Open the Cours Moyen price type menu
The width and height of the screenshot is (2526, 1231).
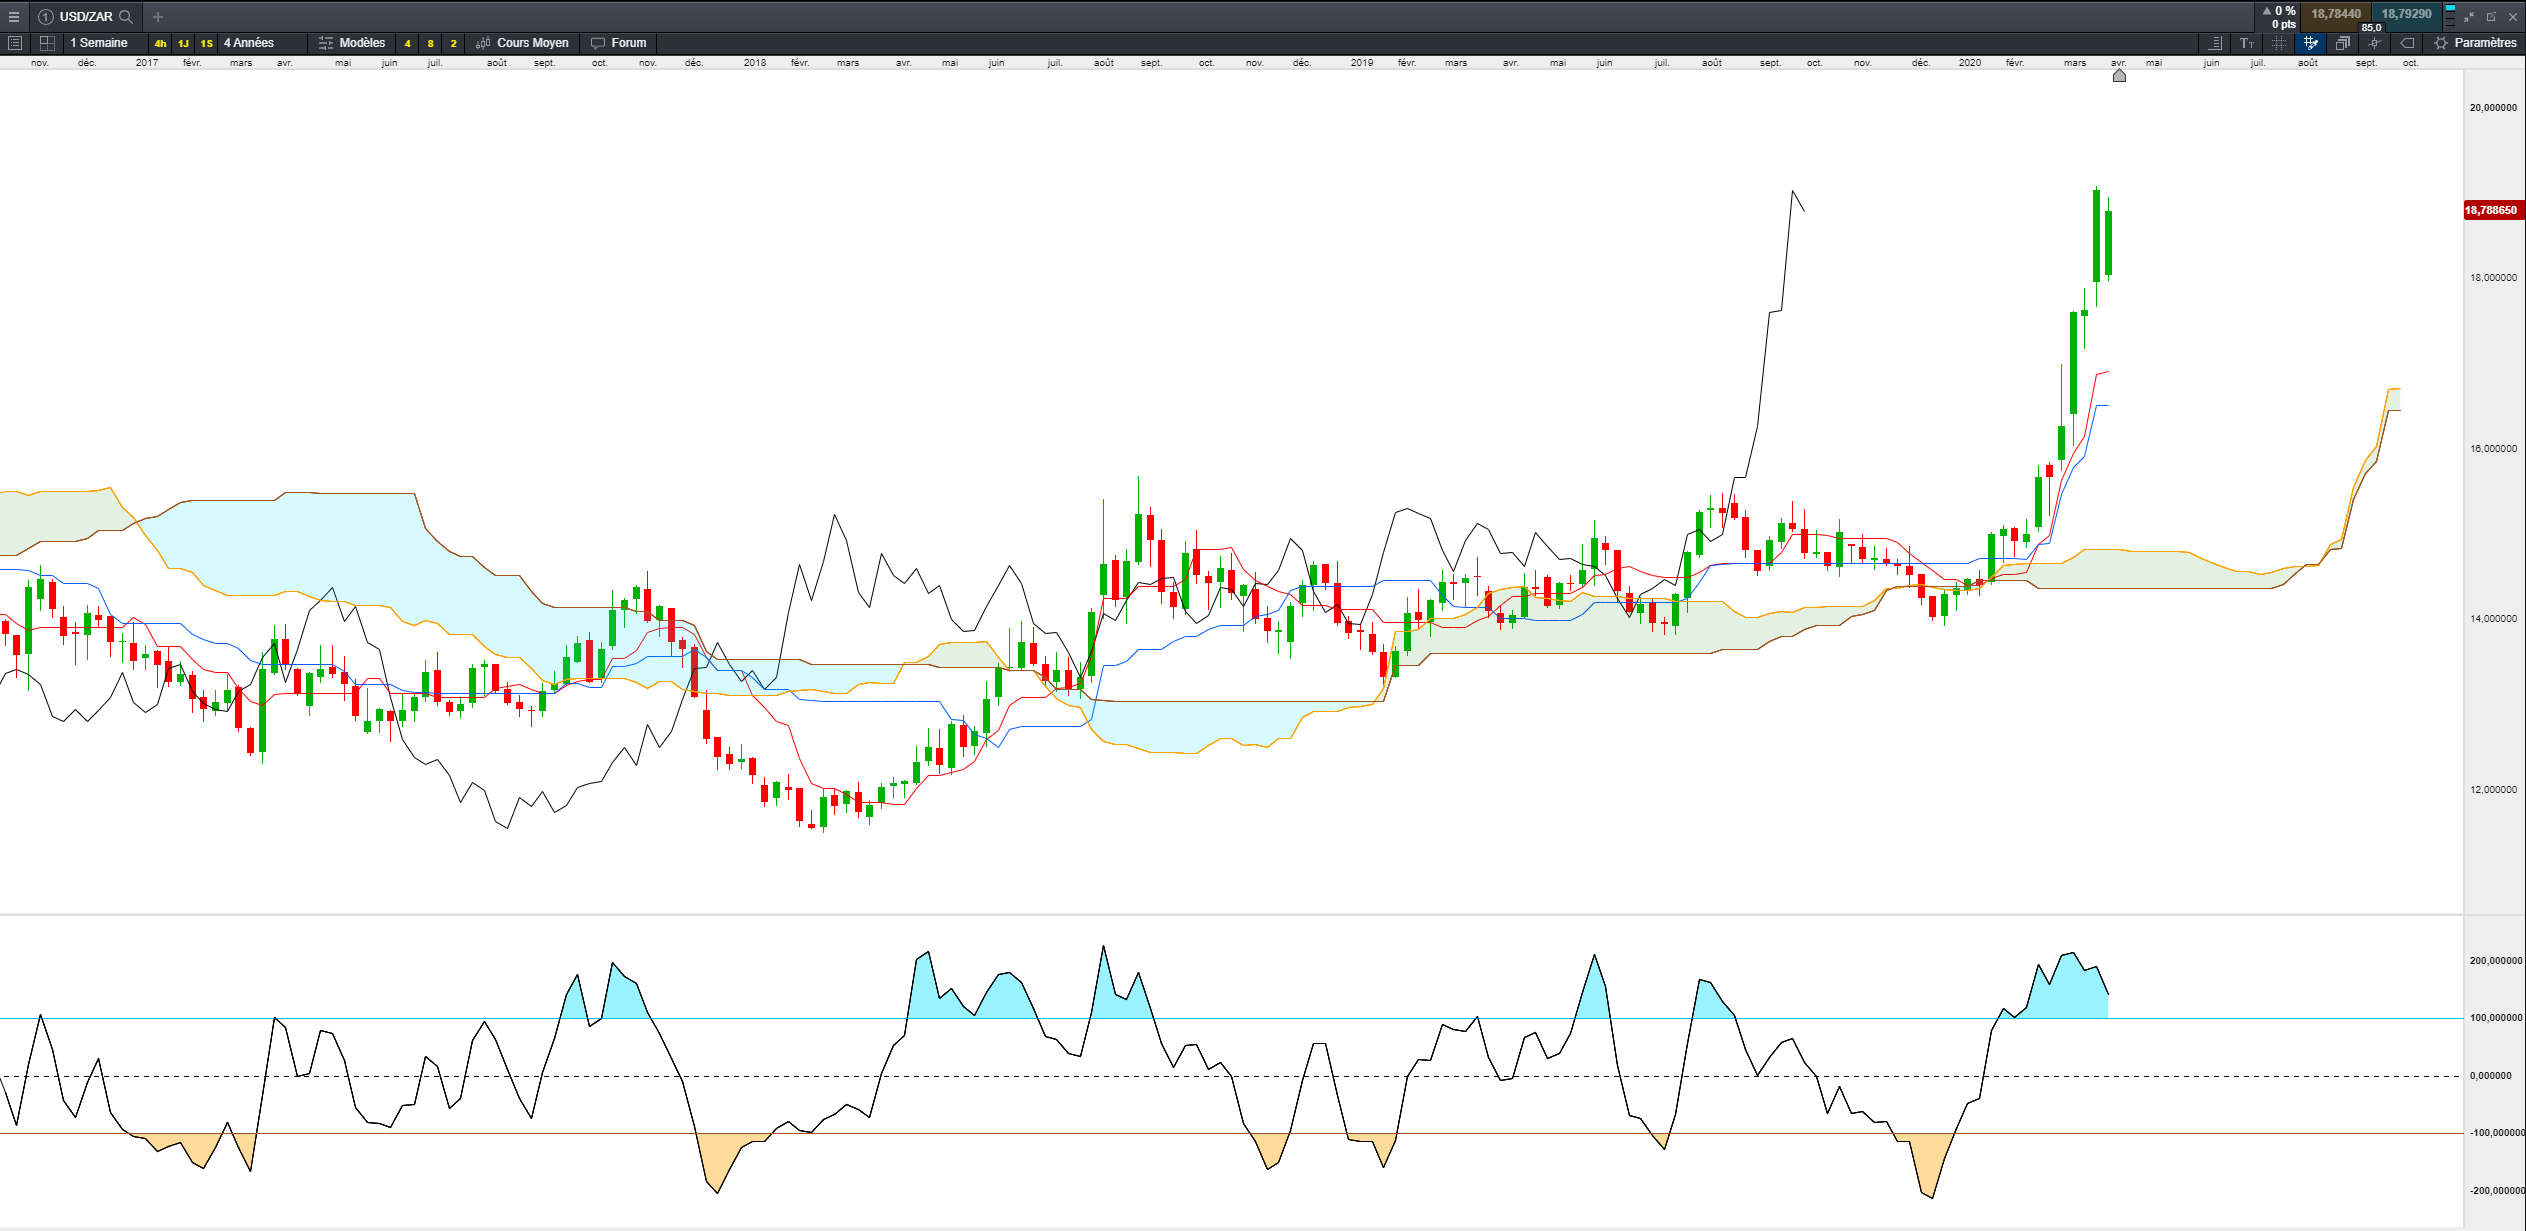(x=522, y=43)
